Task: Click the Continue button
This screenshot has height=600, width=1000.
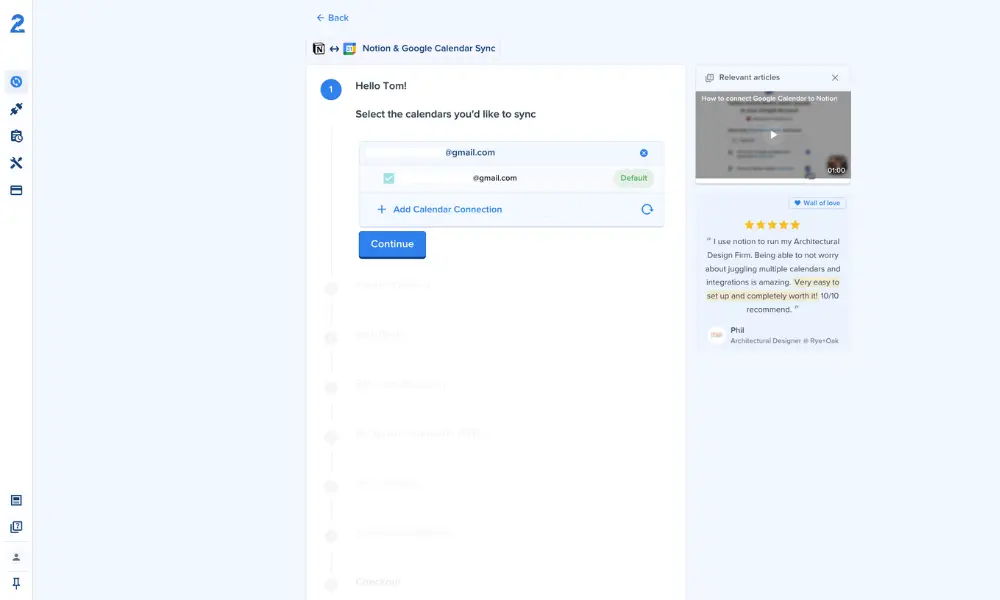Action: 392,244
